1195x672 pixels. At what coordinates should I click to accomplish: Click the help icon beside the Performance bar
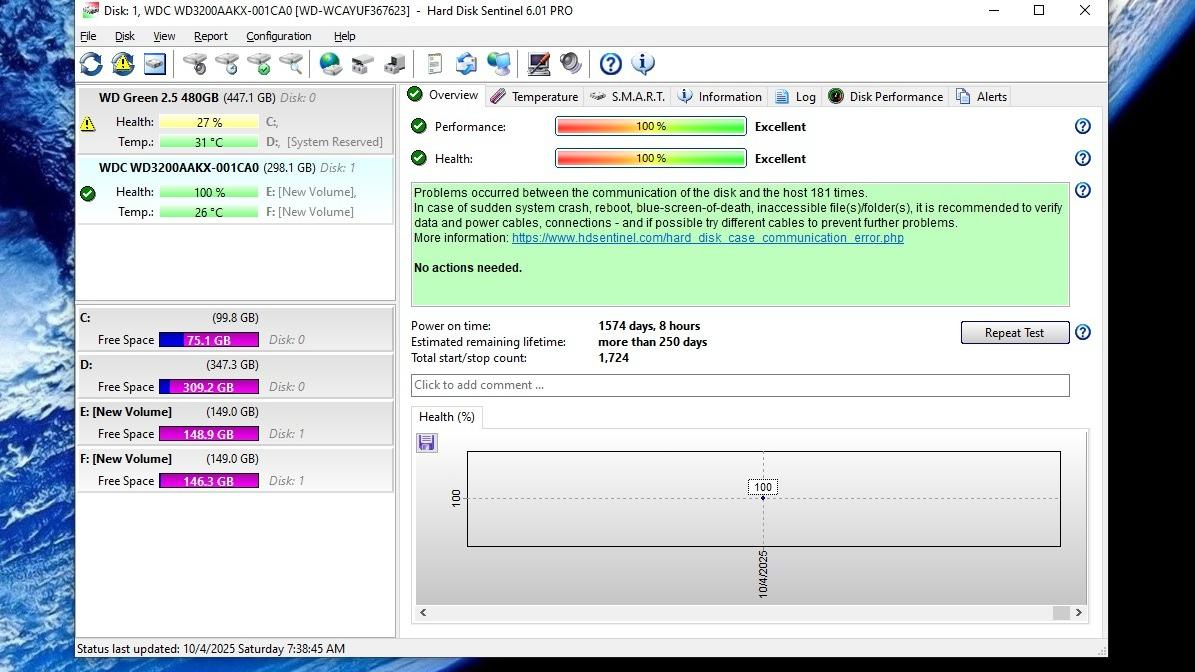coord(1082,127)
